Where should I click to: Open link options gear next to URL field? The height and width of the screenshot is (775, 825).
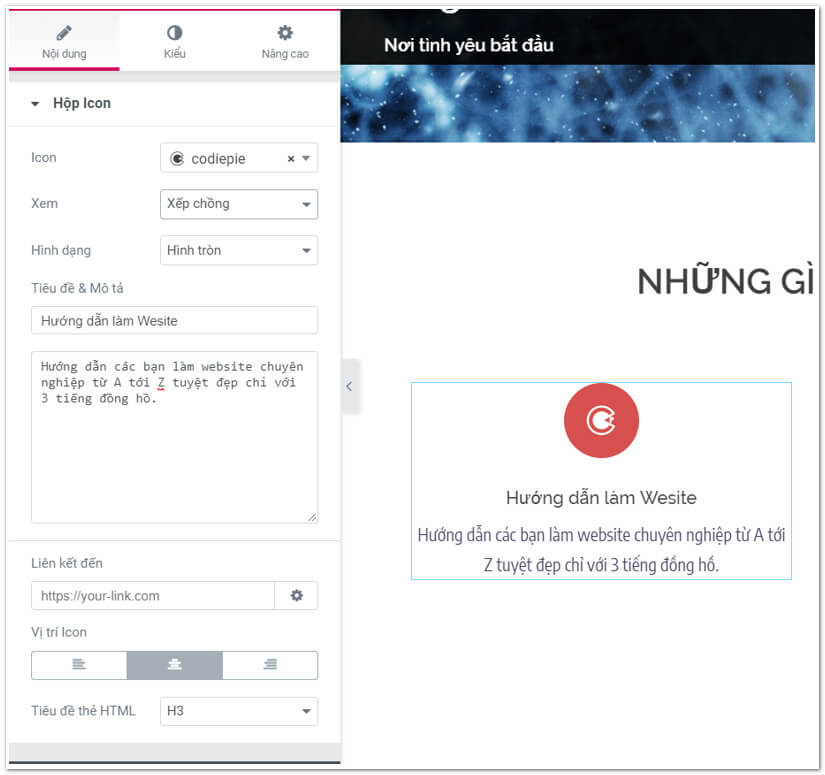point(296,596)
